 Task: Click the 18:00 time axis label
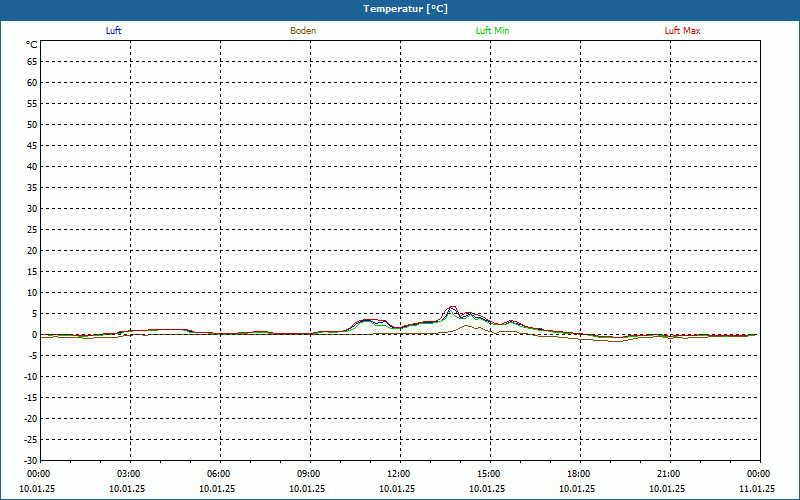coord(579,474)
